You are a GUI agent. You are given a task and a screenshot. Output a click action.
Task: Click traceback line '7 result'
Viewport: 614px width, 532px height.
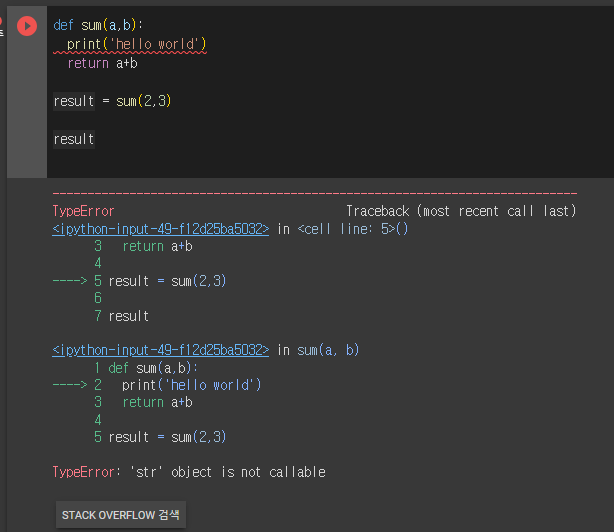click(x=121, y=316)
